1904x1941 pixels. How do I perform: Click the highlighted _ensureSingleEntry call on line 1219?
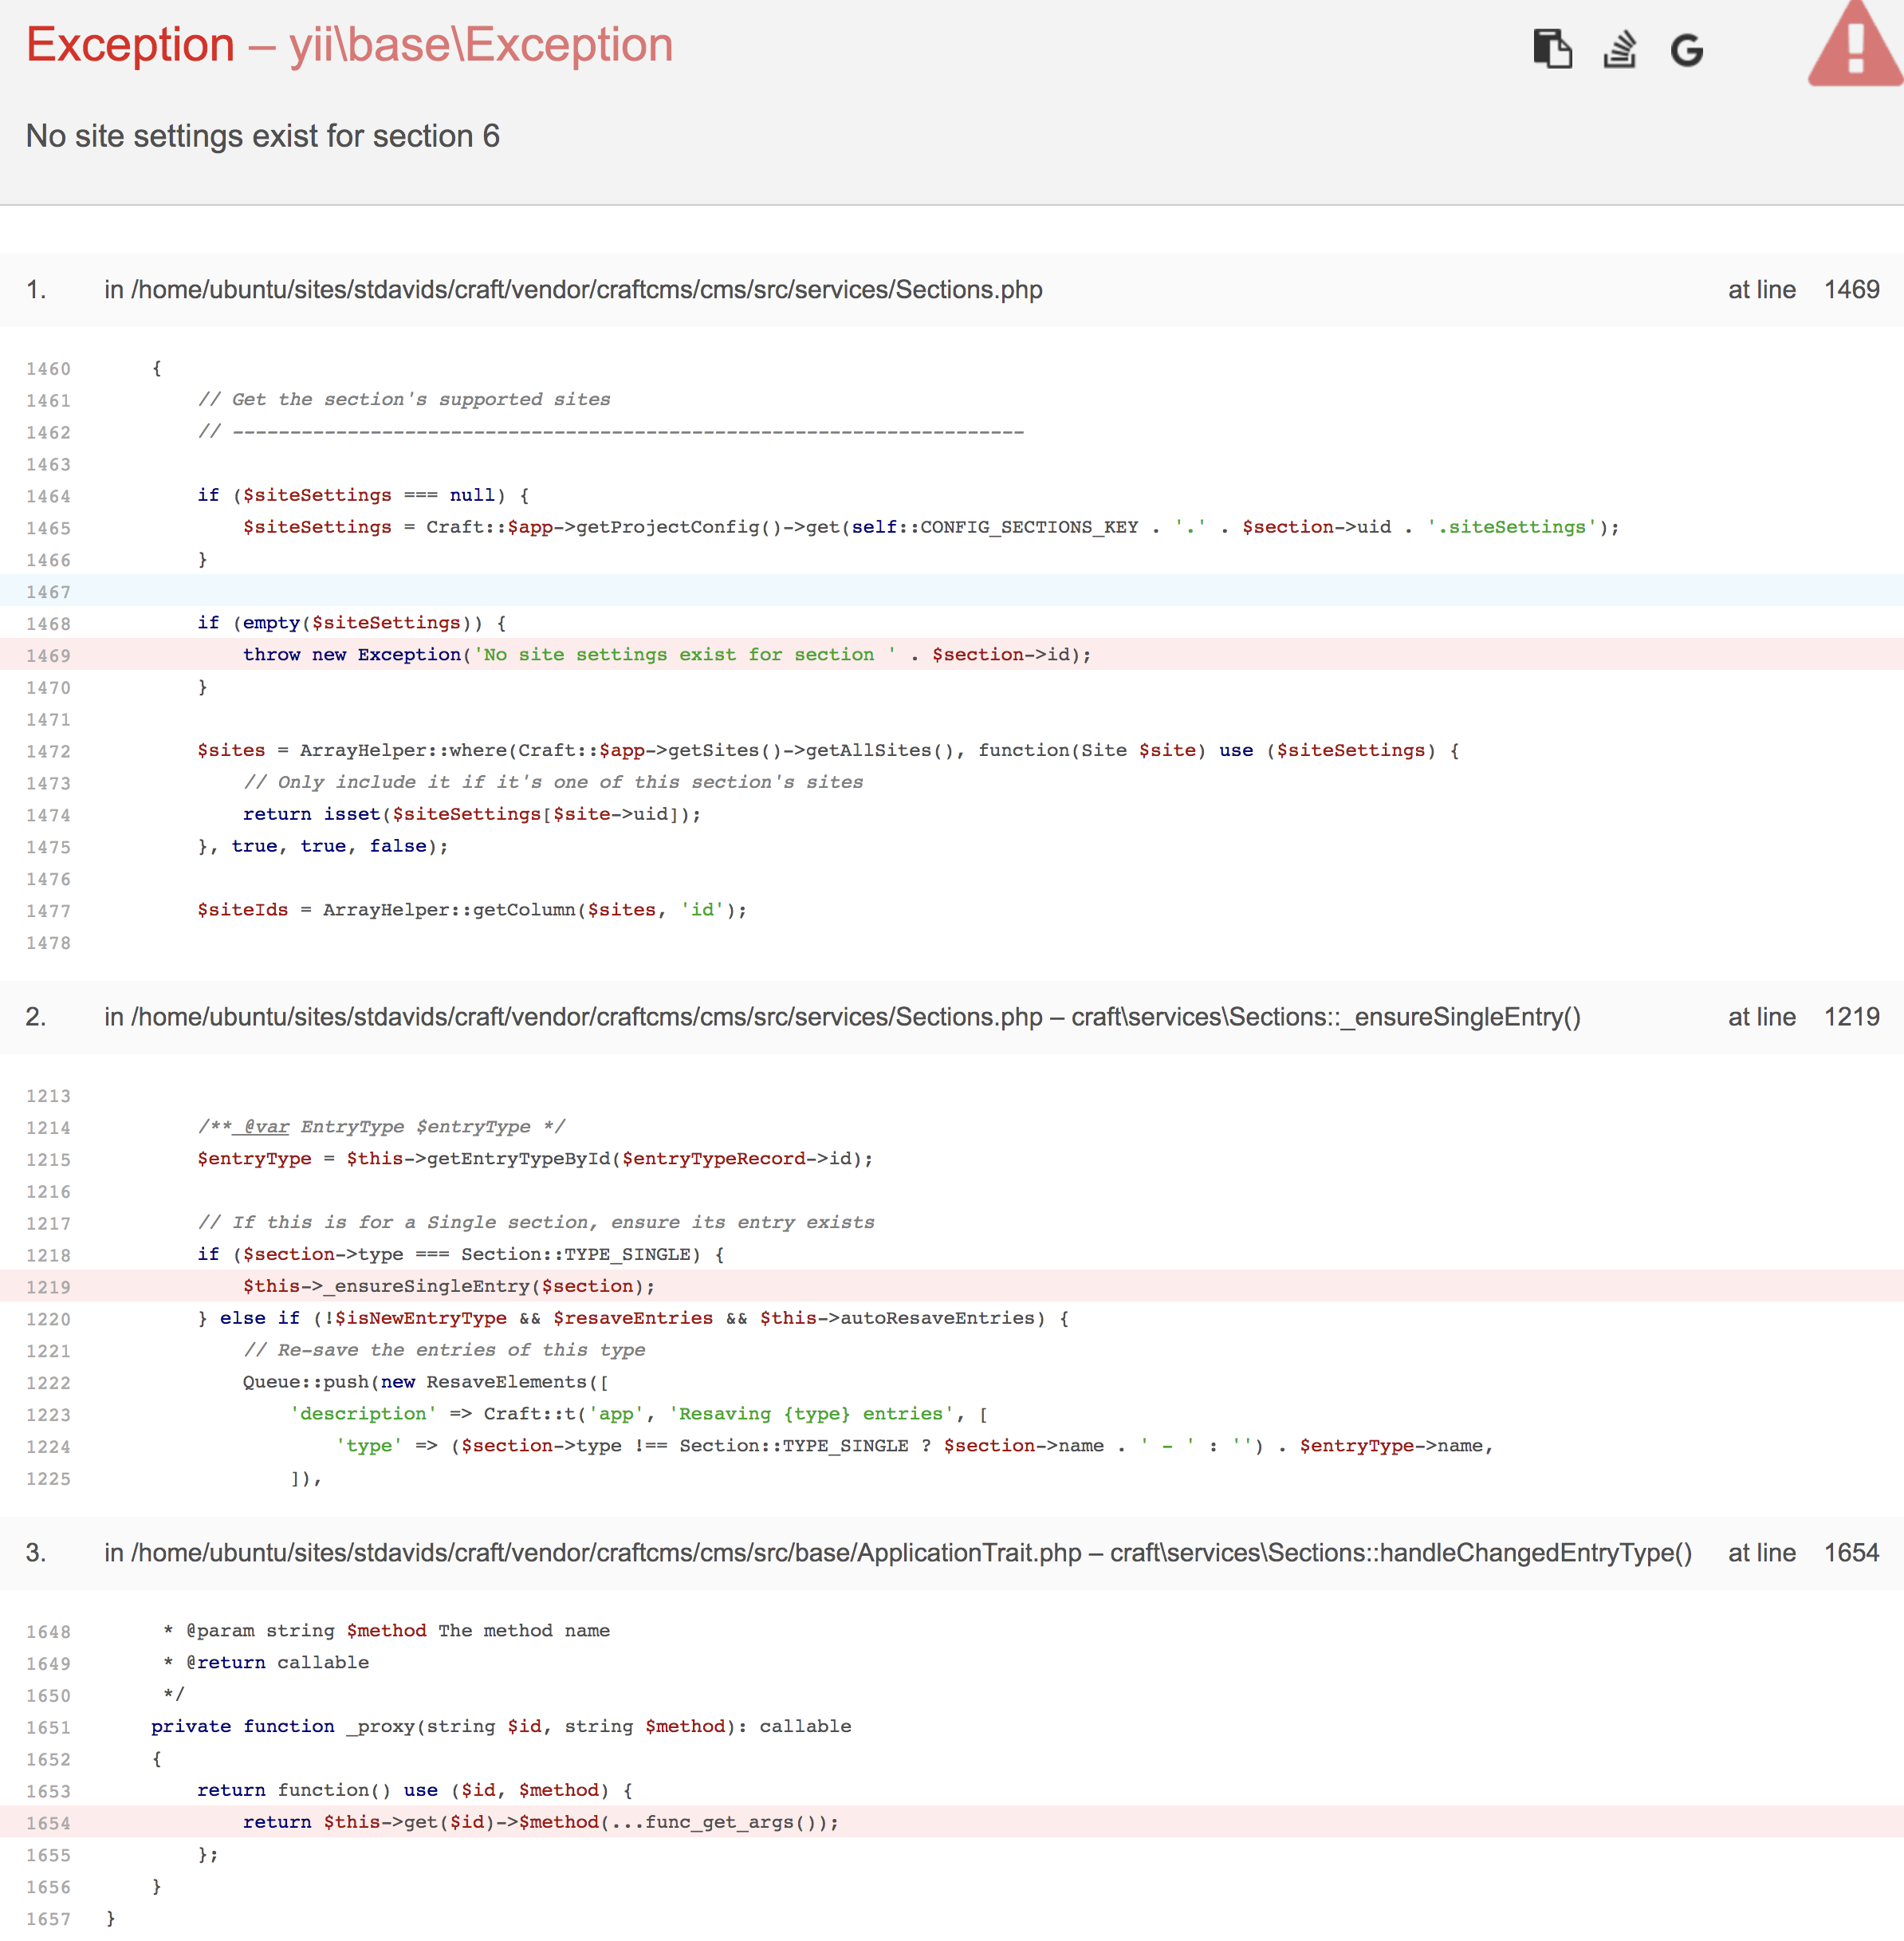tap(448, 1287)
